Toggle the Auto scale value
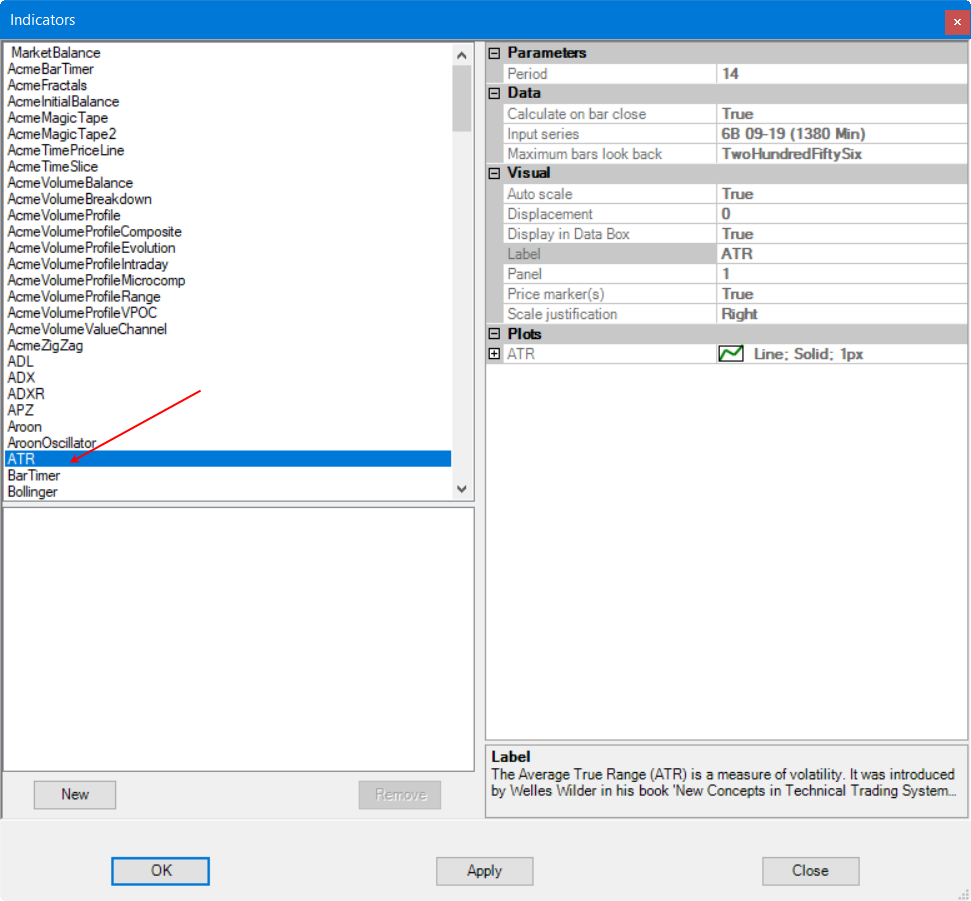 tap(840, 194)
